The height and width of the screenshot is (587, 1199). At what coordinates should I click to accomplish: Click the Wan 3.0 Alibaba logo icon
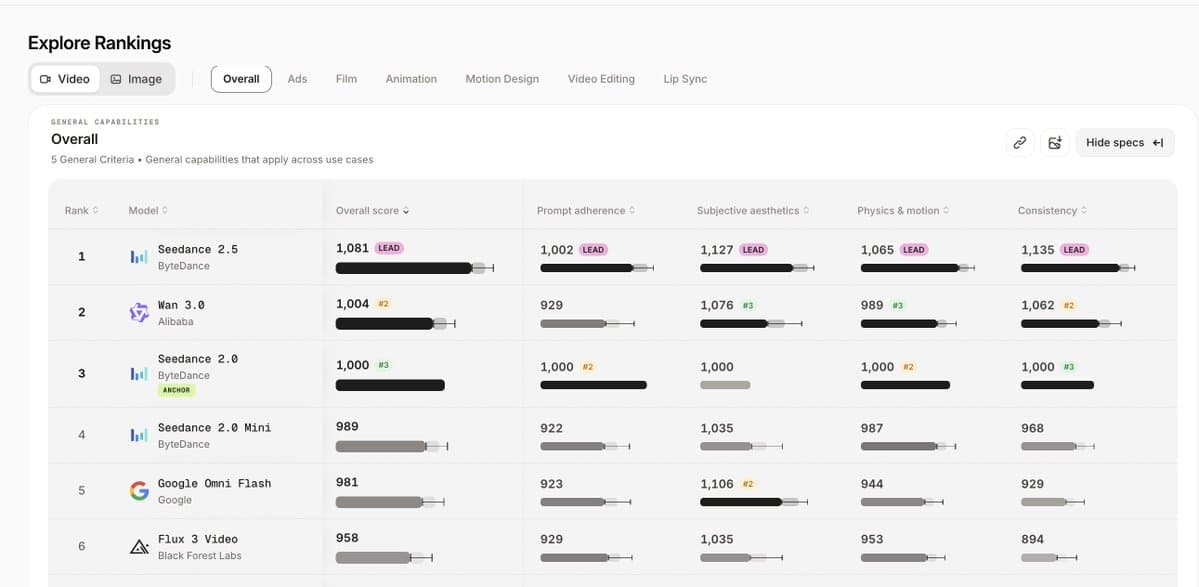[x=139, y=313]
